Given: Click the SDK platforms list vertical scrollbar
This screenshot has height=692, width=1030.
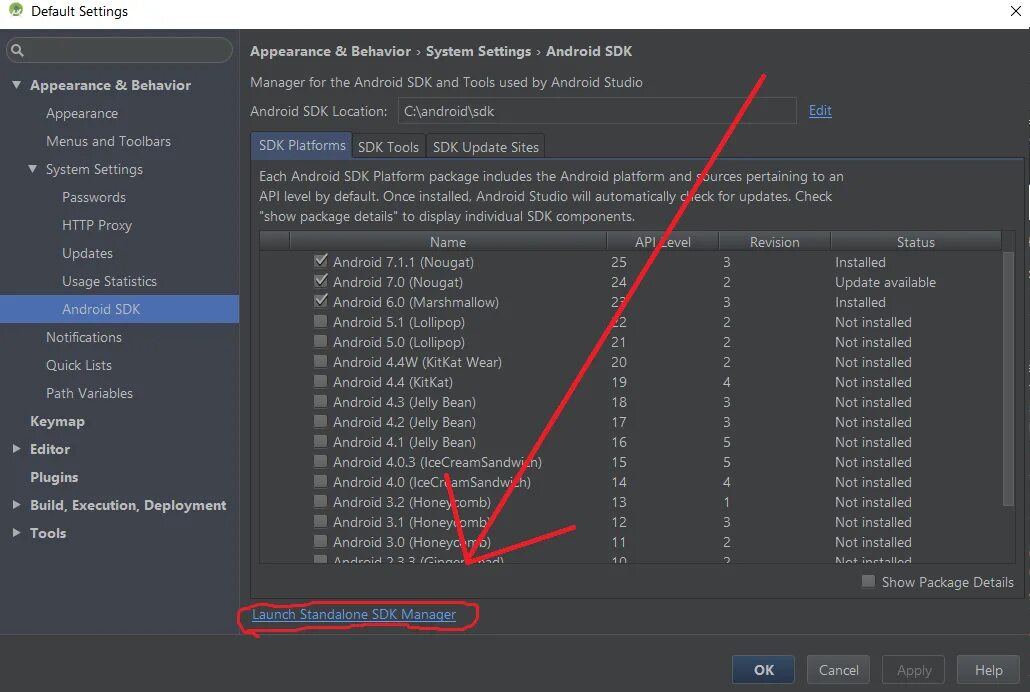Looking at the screenshot, I should (x=1009, y=378).
